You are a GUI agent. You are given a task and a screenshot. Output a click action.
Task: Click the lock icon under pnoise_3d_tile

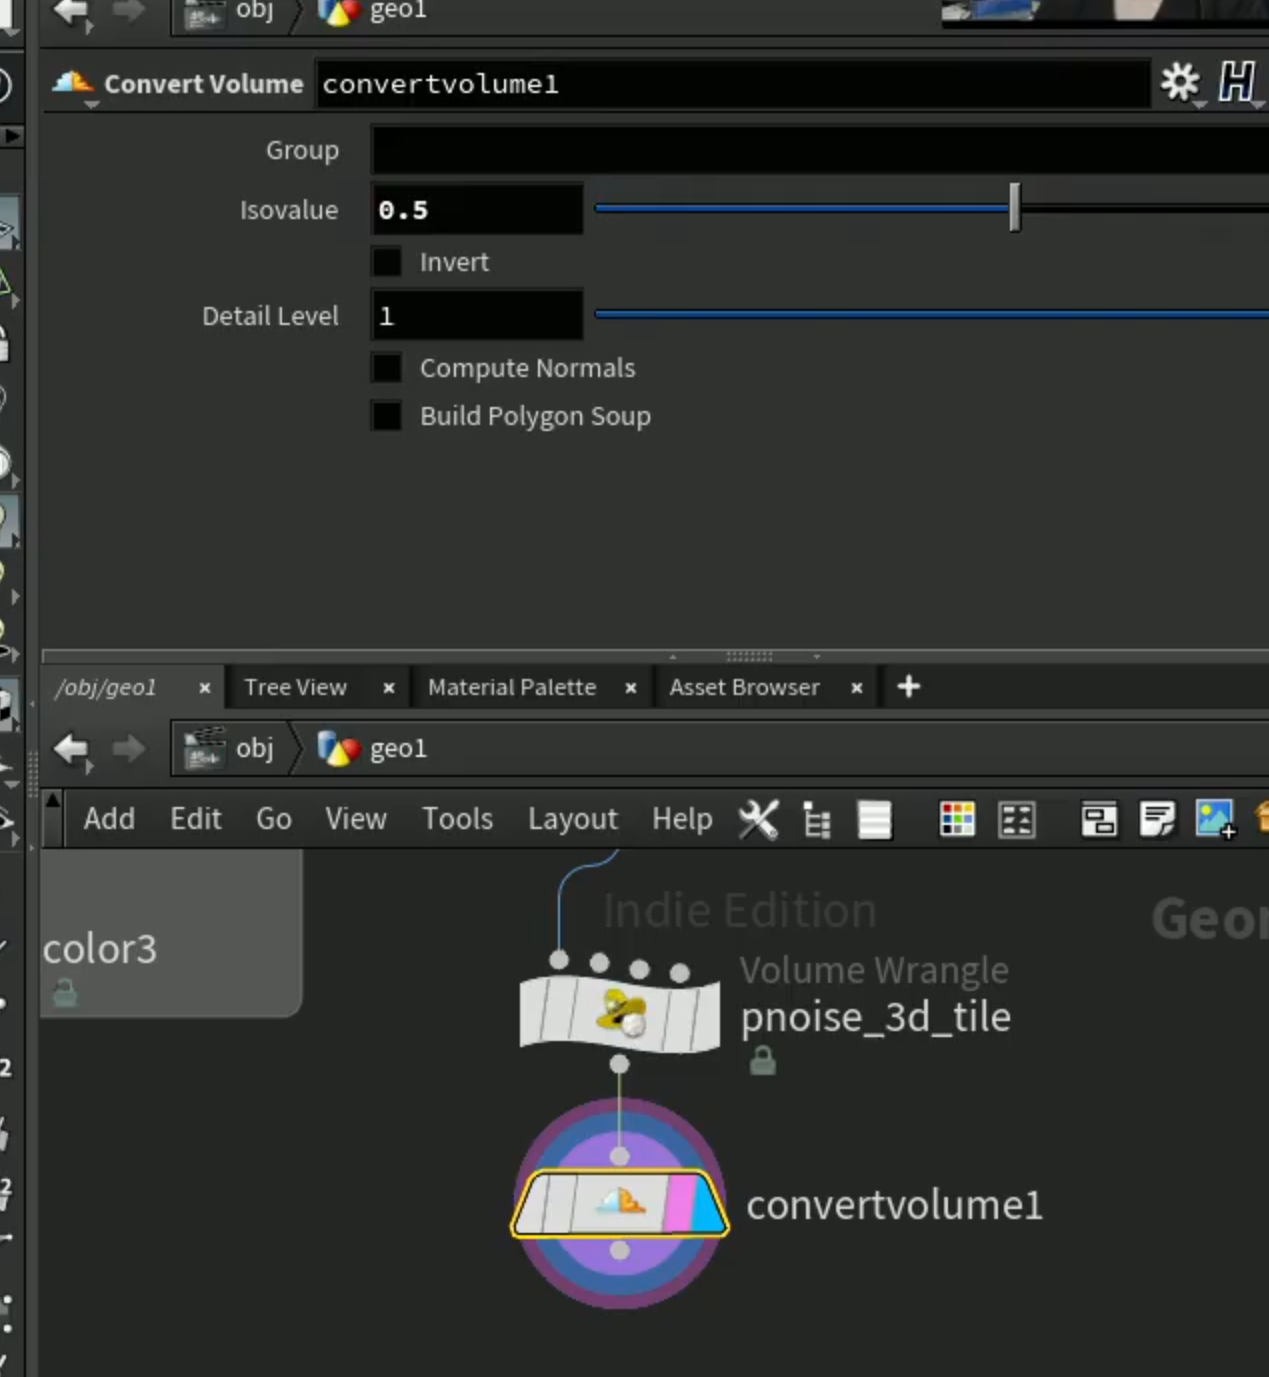(x=763, y=1060)
